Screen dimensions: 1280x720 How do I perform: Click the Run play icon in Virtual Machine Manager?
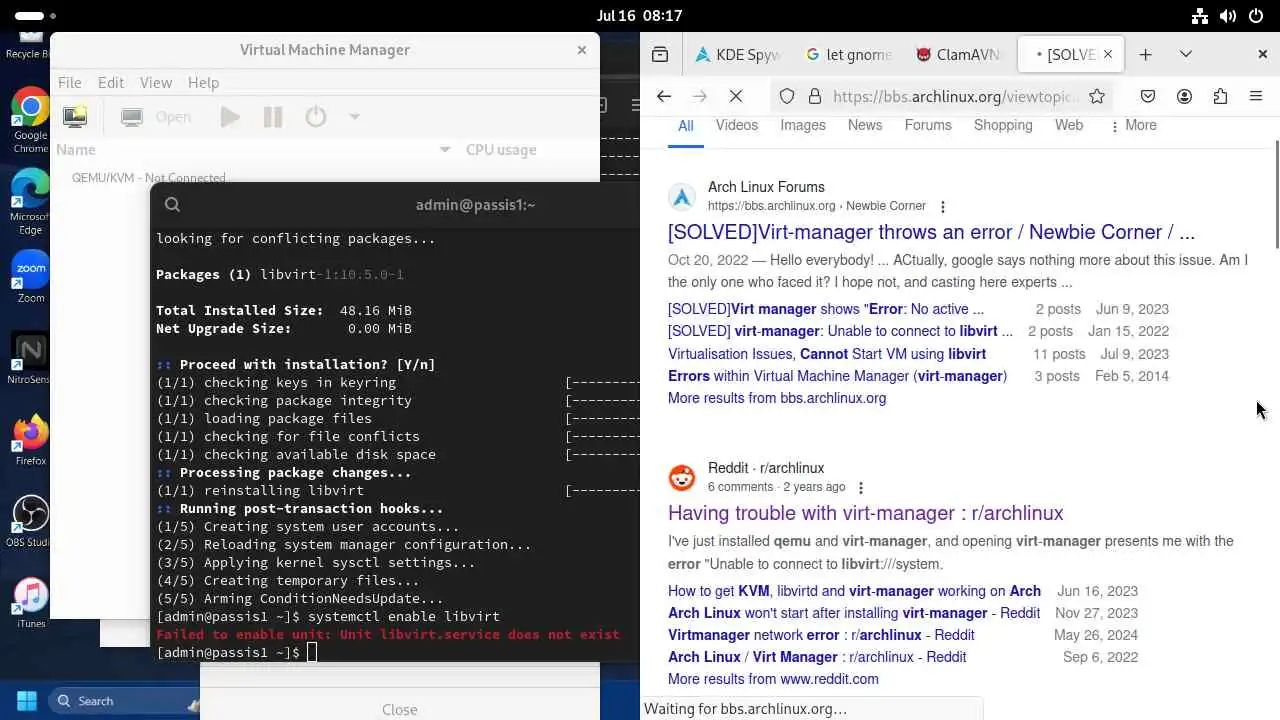click(x=230, y=117)
